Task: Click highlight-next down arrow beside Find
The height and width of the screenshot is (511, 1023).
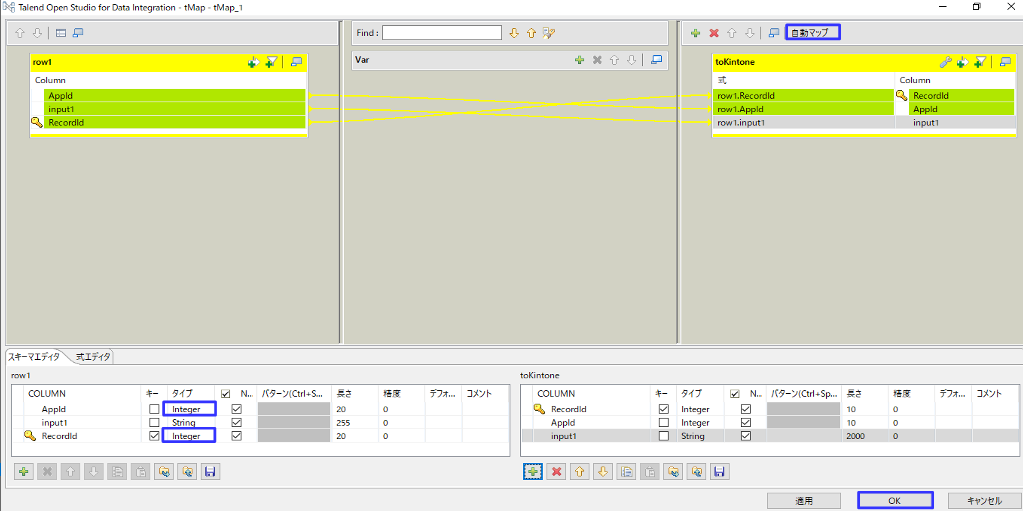Action: tap(514, 33)
